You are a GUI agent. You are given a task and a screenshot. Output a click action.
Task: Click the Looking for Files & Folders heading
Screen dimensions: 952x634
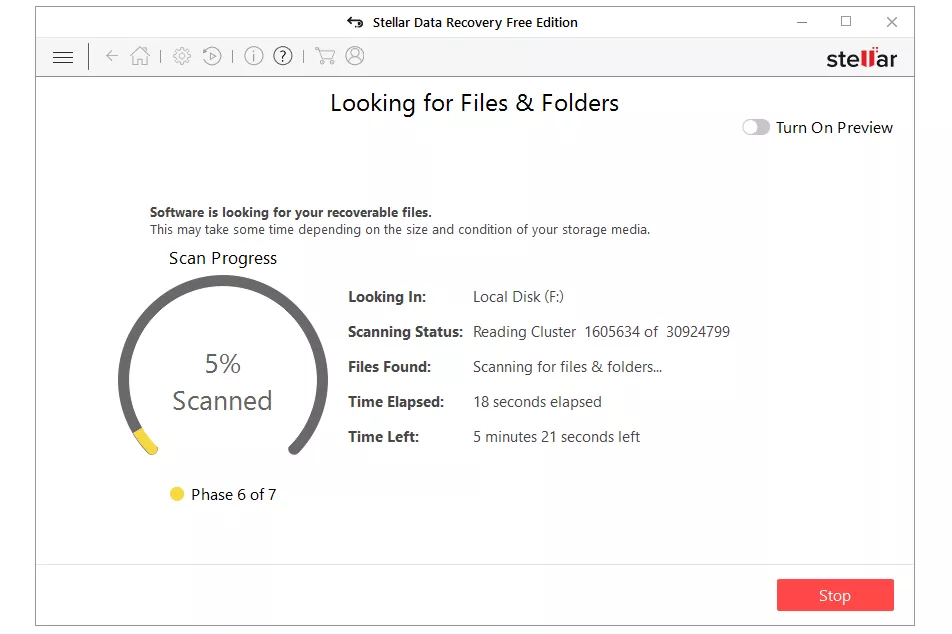tap(474, 103)
